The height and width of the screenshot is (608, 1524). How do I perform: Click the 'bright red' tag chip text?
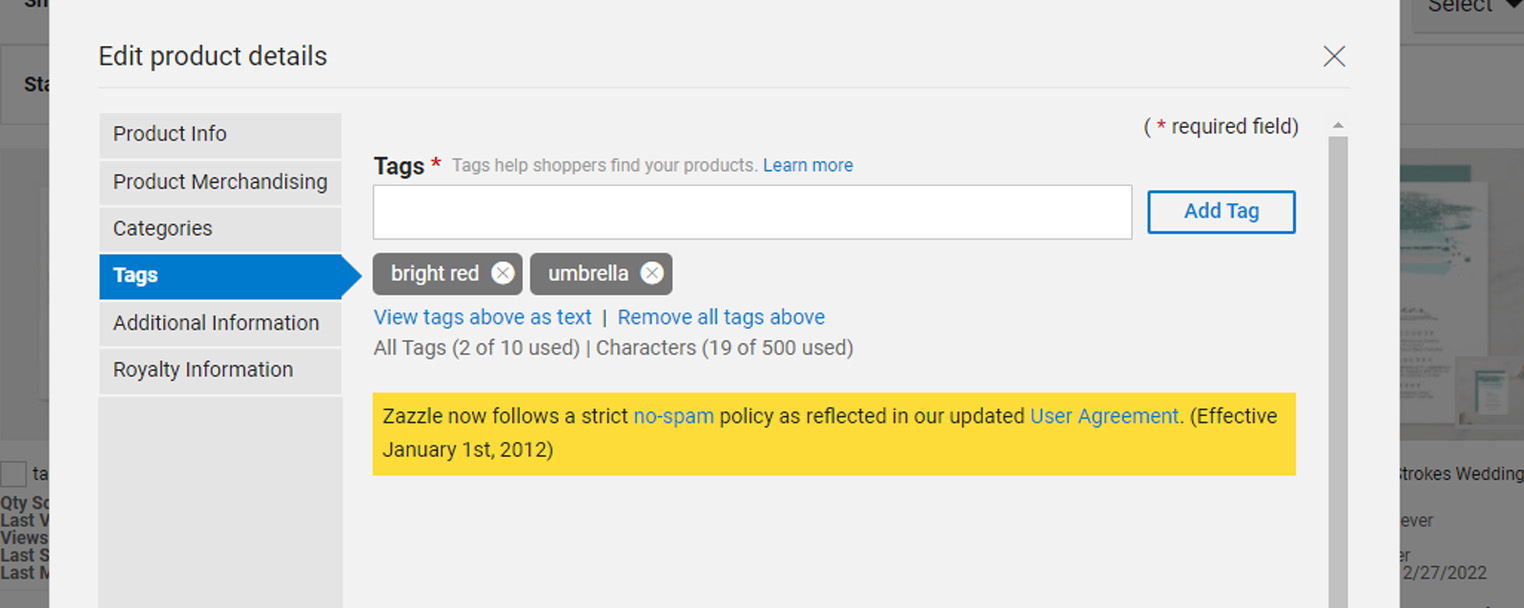(435, 274)
